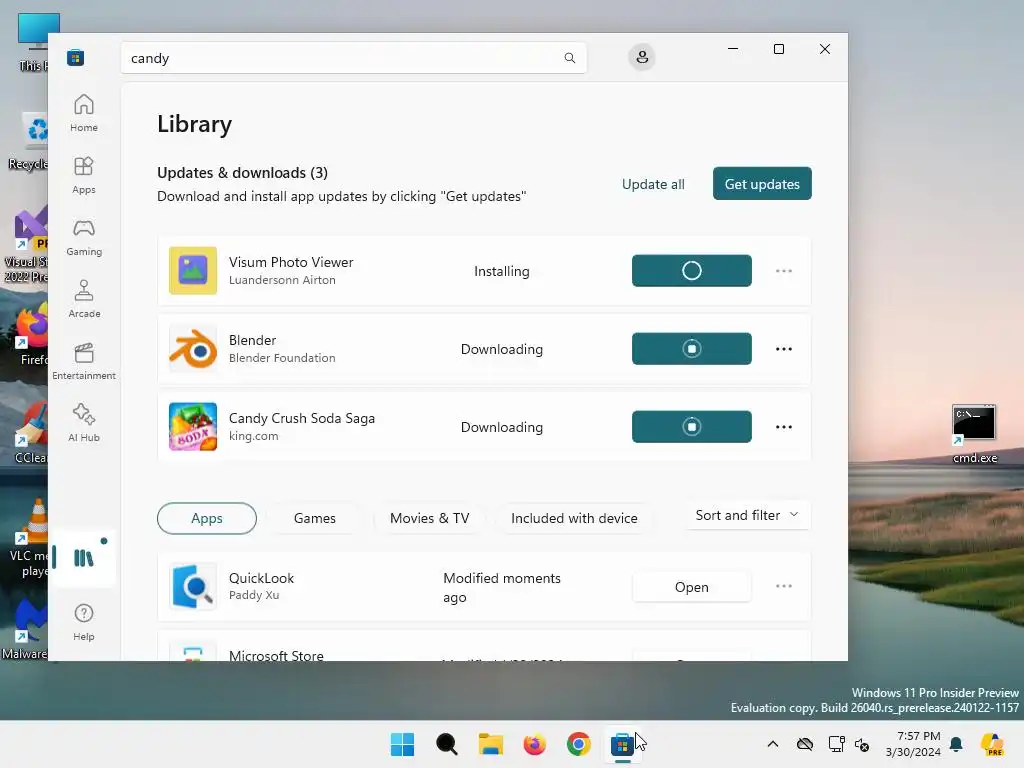This screenshot has width=1024, height=768.
Task: Click Visum Photo Viewer installing progress button
Action: coord(692,270)
